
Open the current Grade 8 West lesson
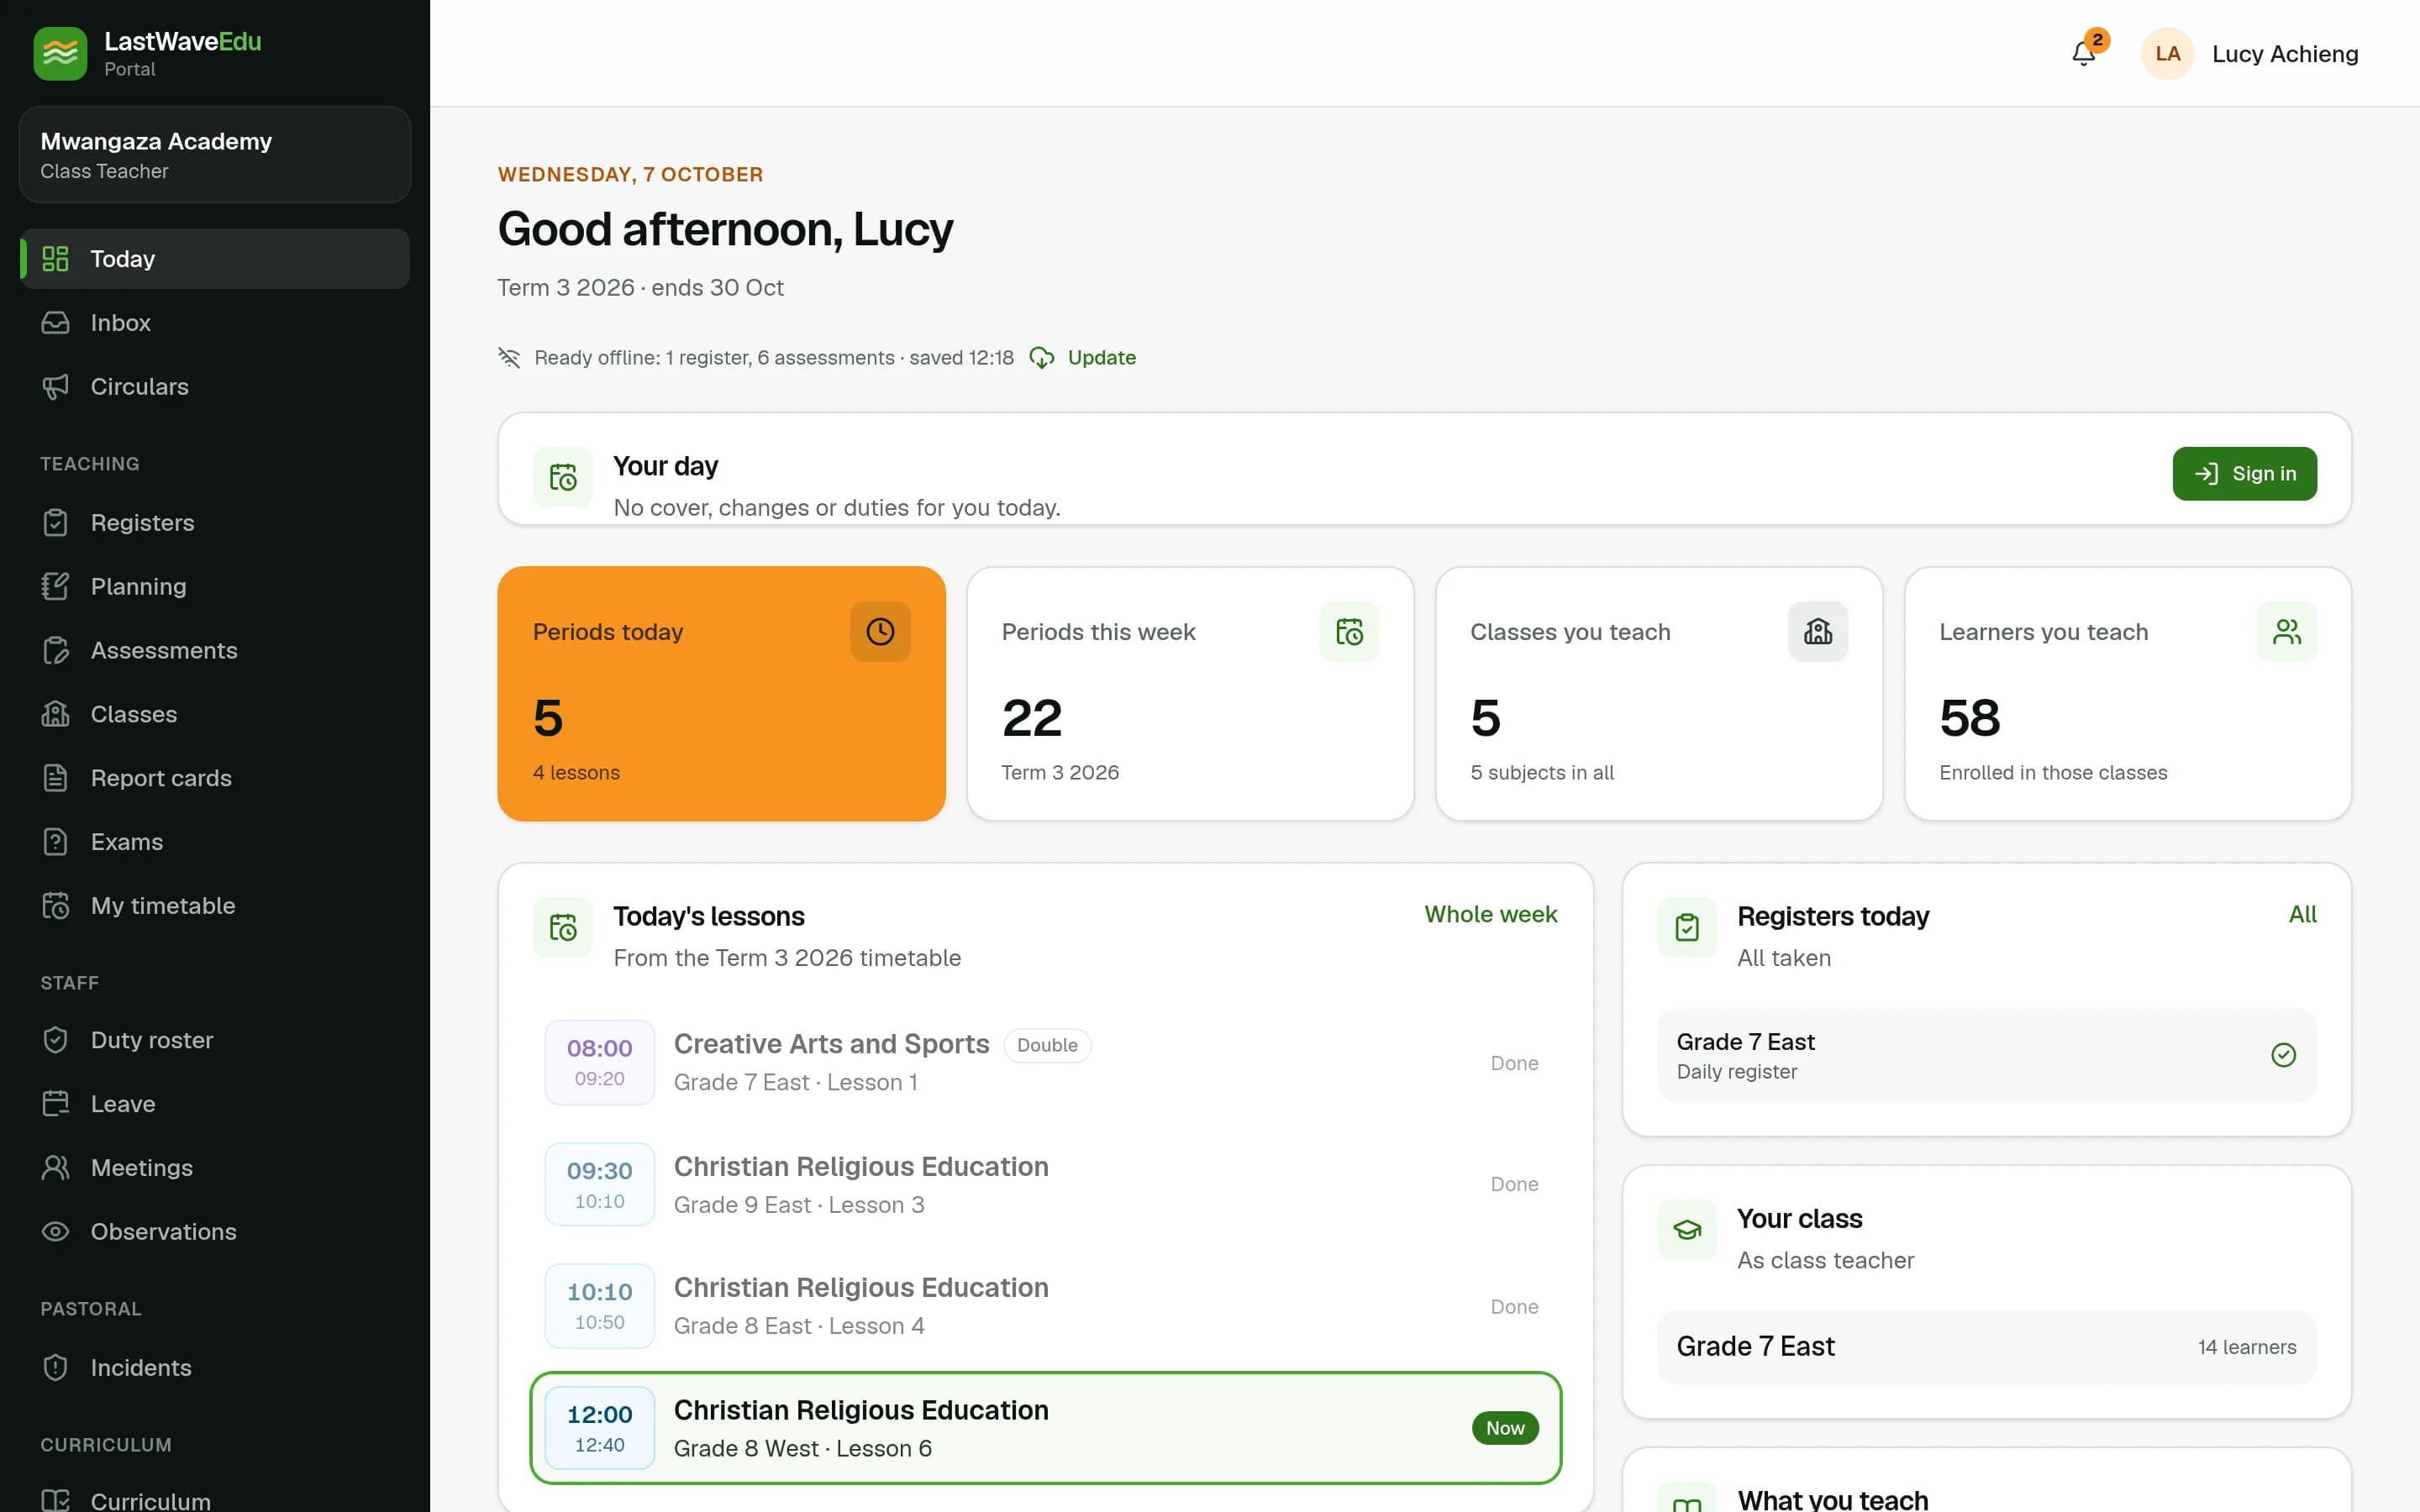1045,1428
